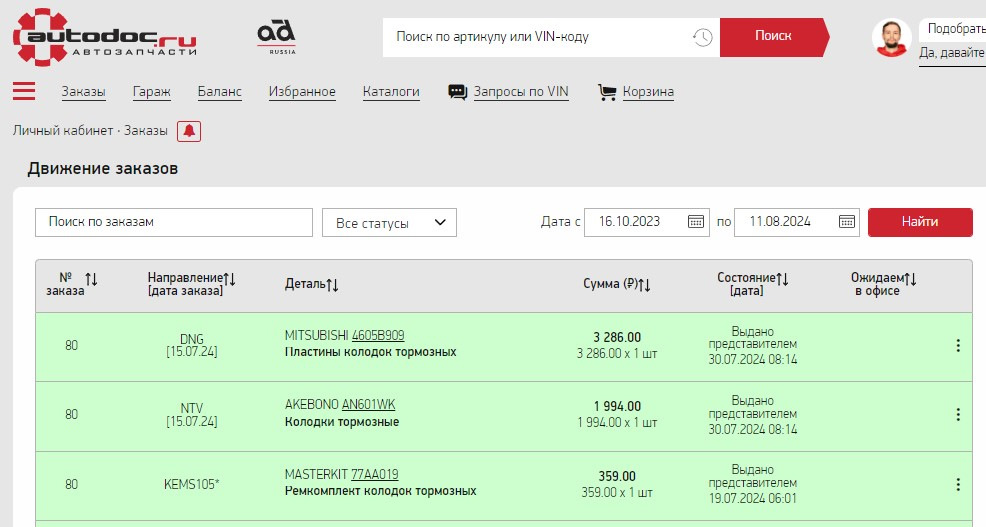Click the Да, давайте reply link
Screen dimensions: 986x527
(x=952, y=53)
